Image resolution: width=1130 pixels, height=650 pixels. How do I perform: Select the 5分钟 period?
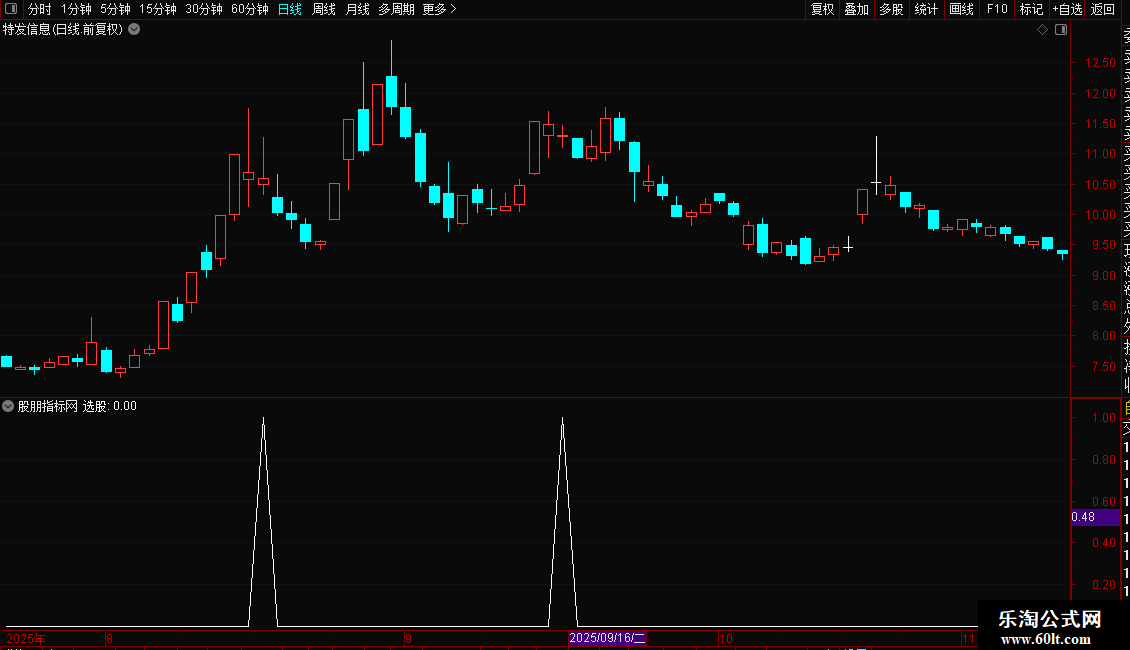115,9
